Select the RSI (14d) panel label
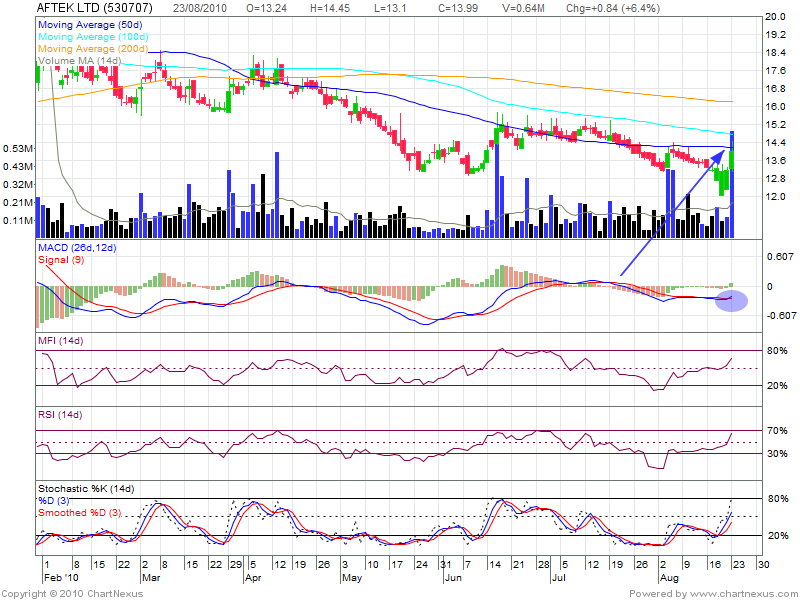Image resolution: width=800 pixels, height=600 pixels. point(60,416)
